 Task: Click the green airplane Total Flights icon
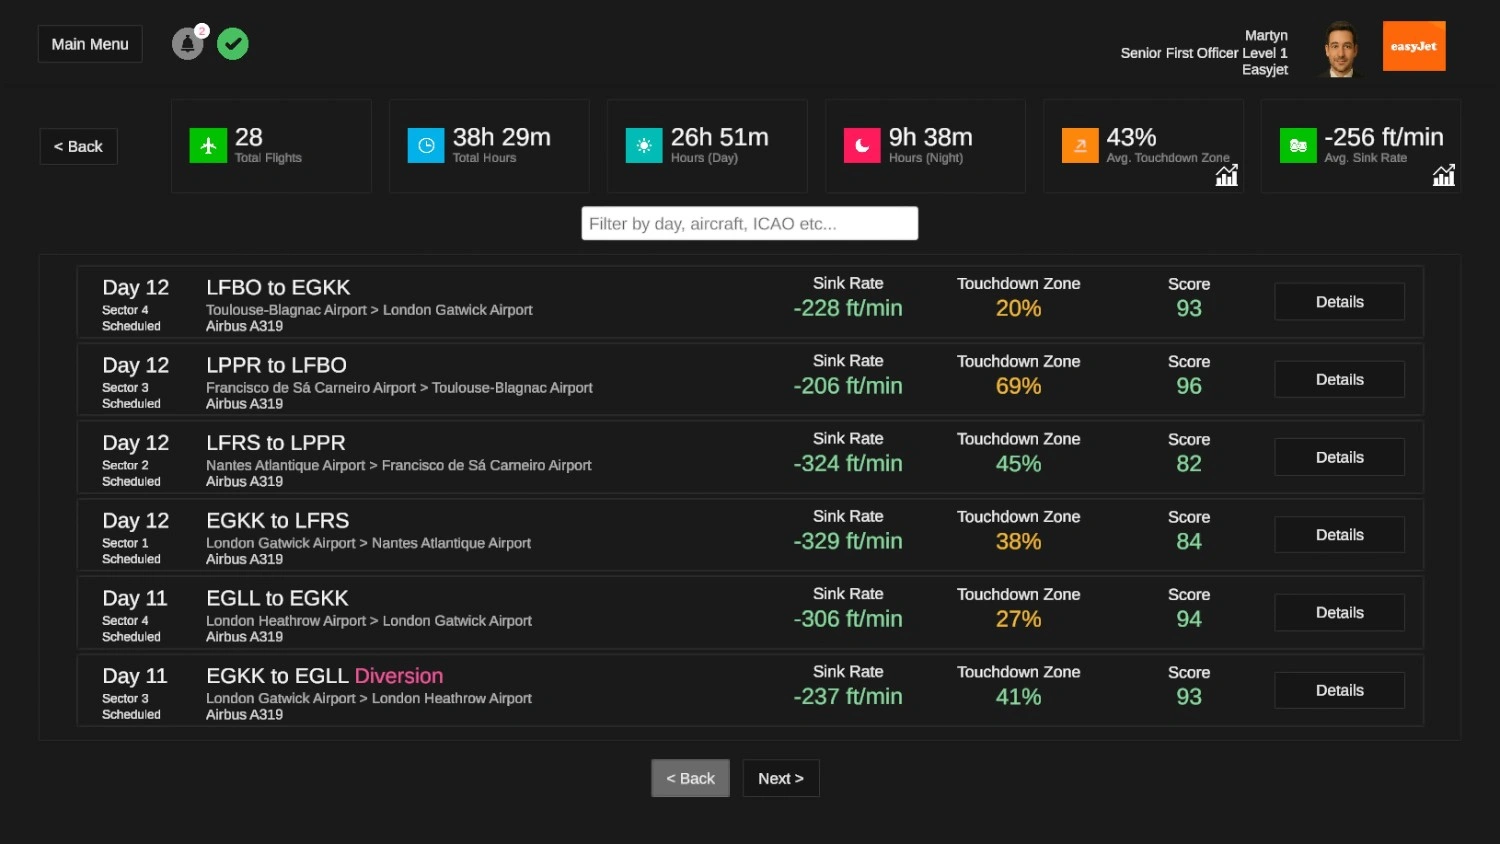[208, 146]
